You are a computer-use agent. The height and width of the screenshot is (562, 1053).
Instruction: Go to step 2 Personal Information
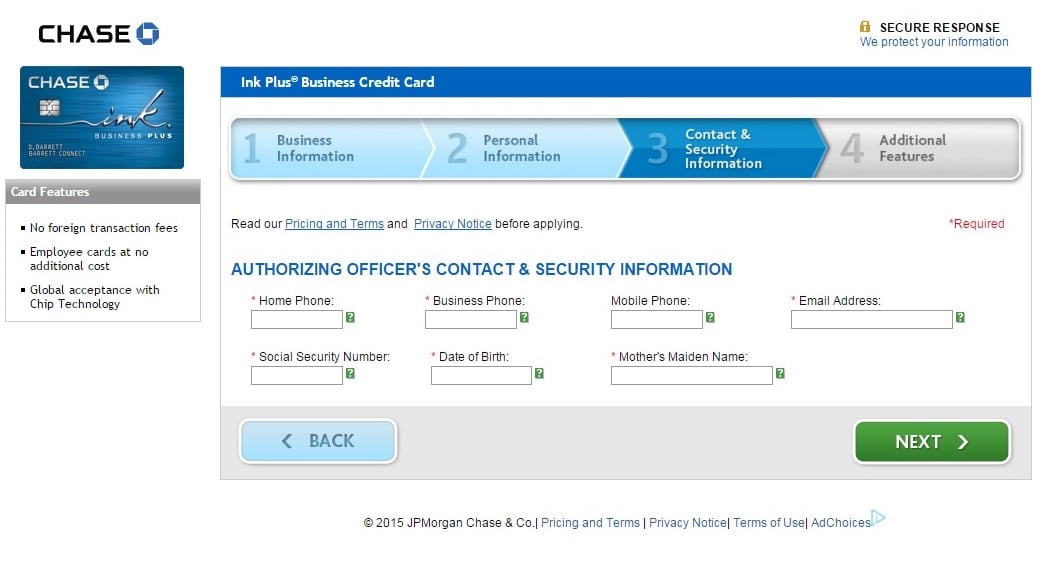tap(524, 148)
